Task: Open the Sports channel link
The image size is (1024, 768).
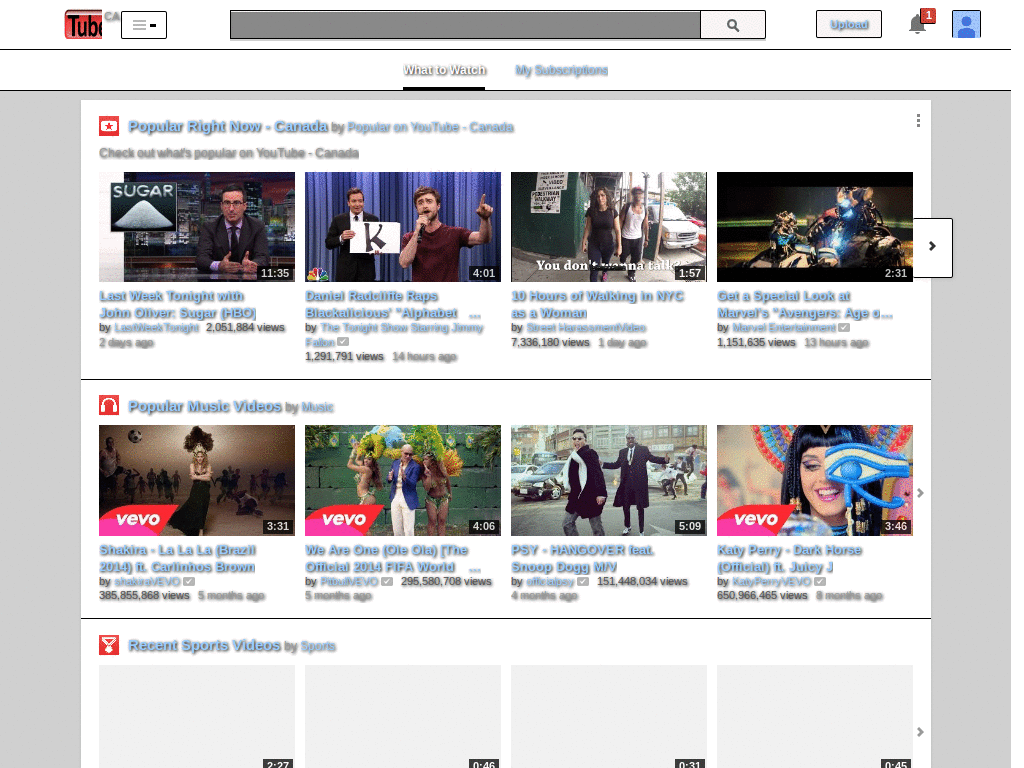Action: point(318,647)
